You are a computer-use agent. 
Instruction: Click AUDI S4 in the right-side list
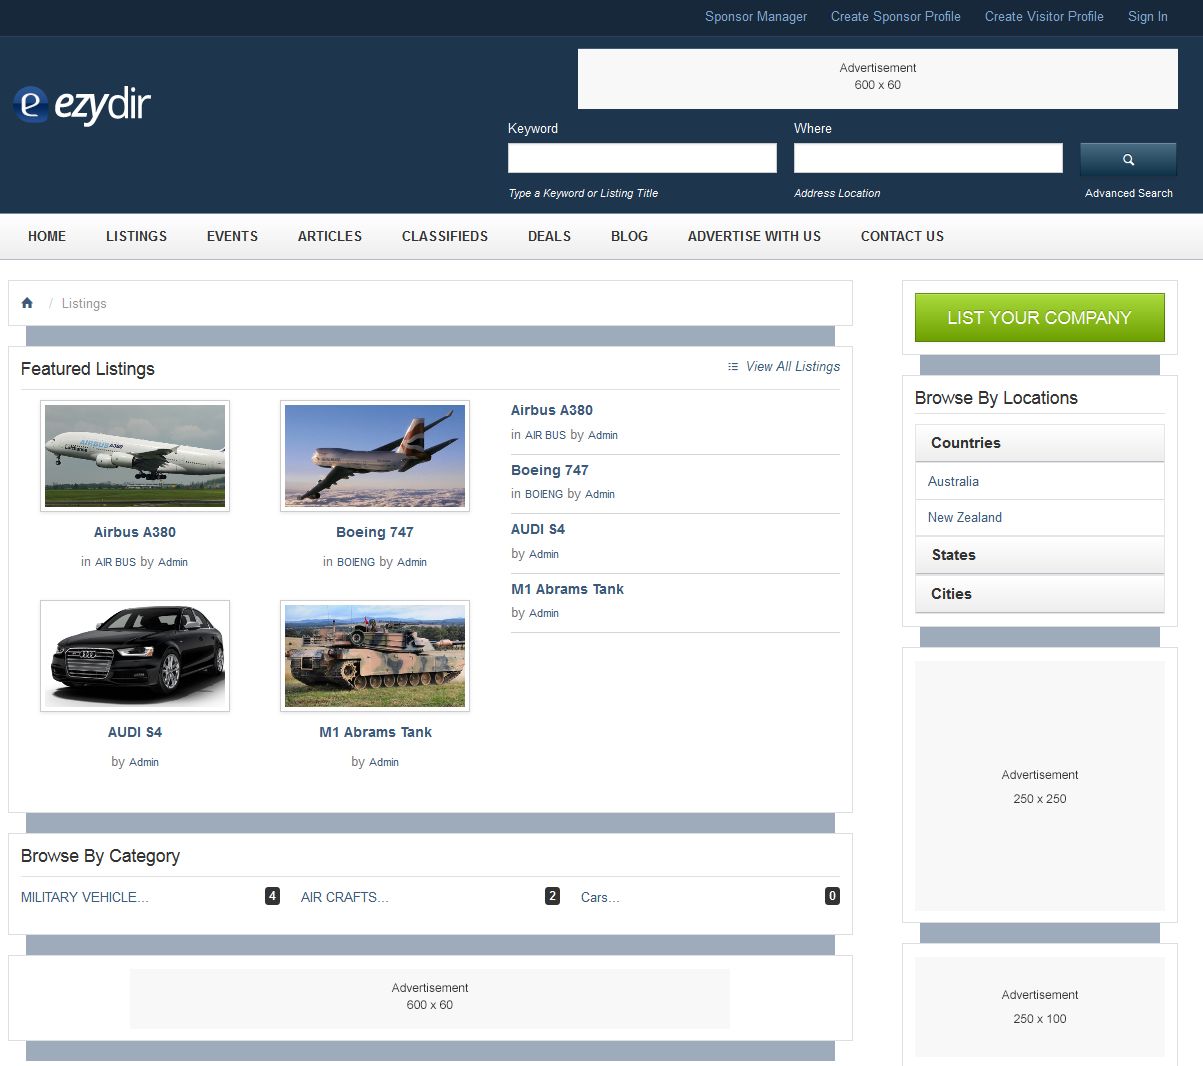pos(538,529)
